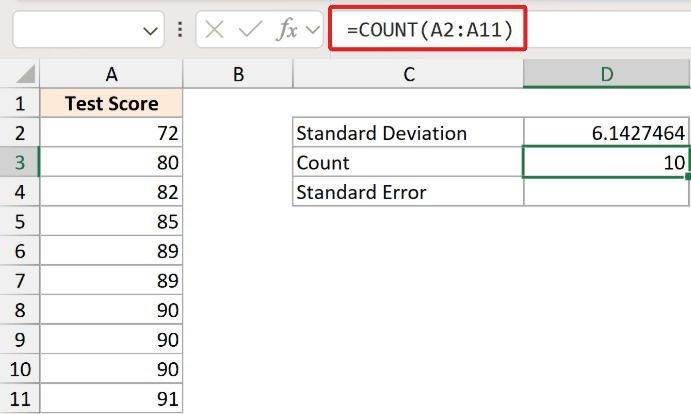Select the 90 cell in row 10
The height and width of the screenshot is (414, 691).
click(111, 369)
